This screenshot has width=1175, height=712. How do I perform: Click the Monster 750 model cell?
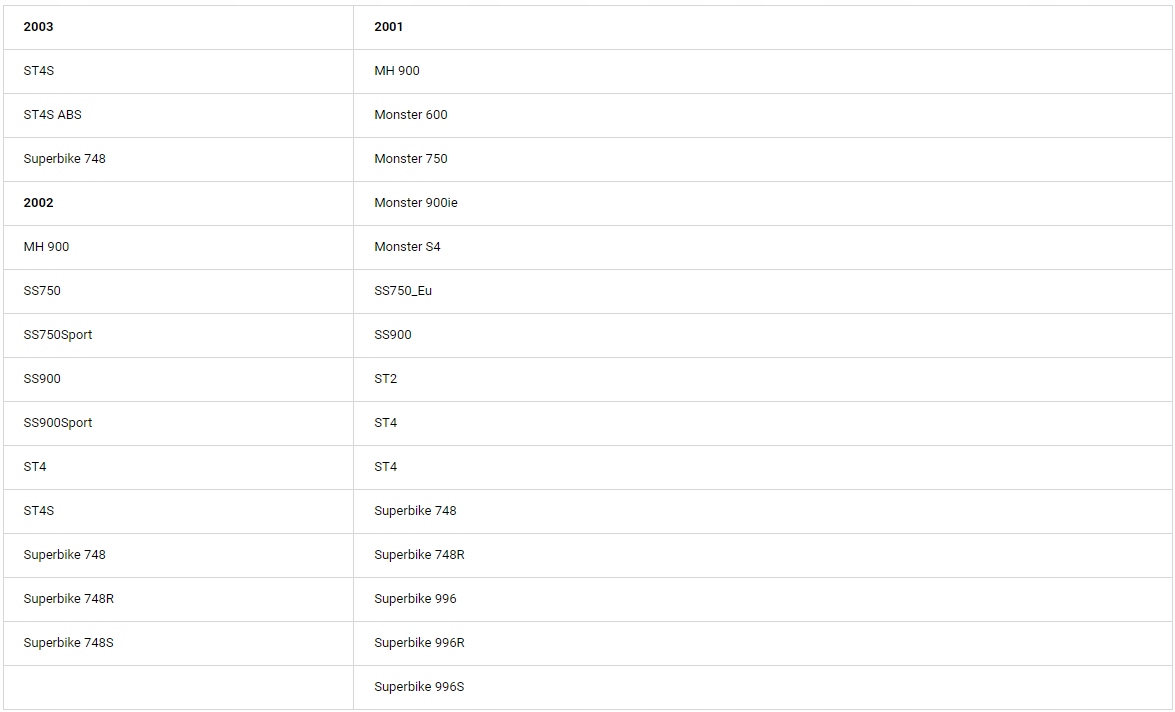[x=411, y=159]
